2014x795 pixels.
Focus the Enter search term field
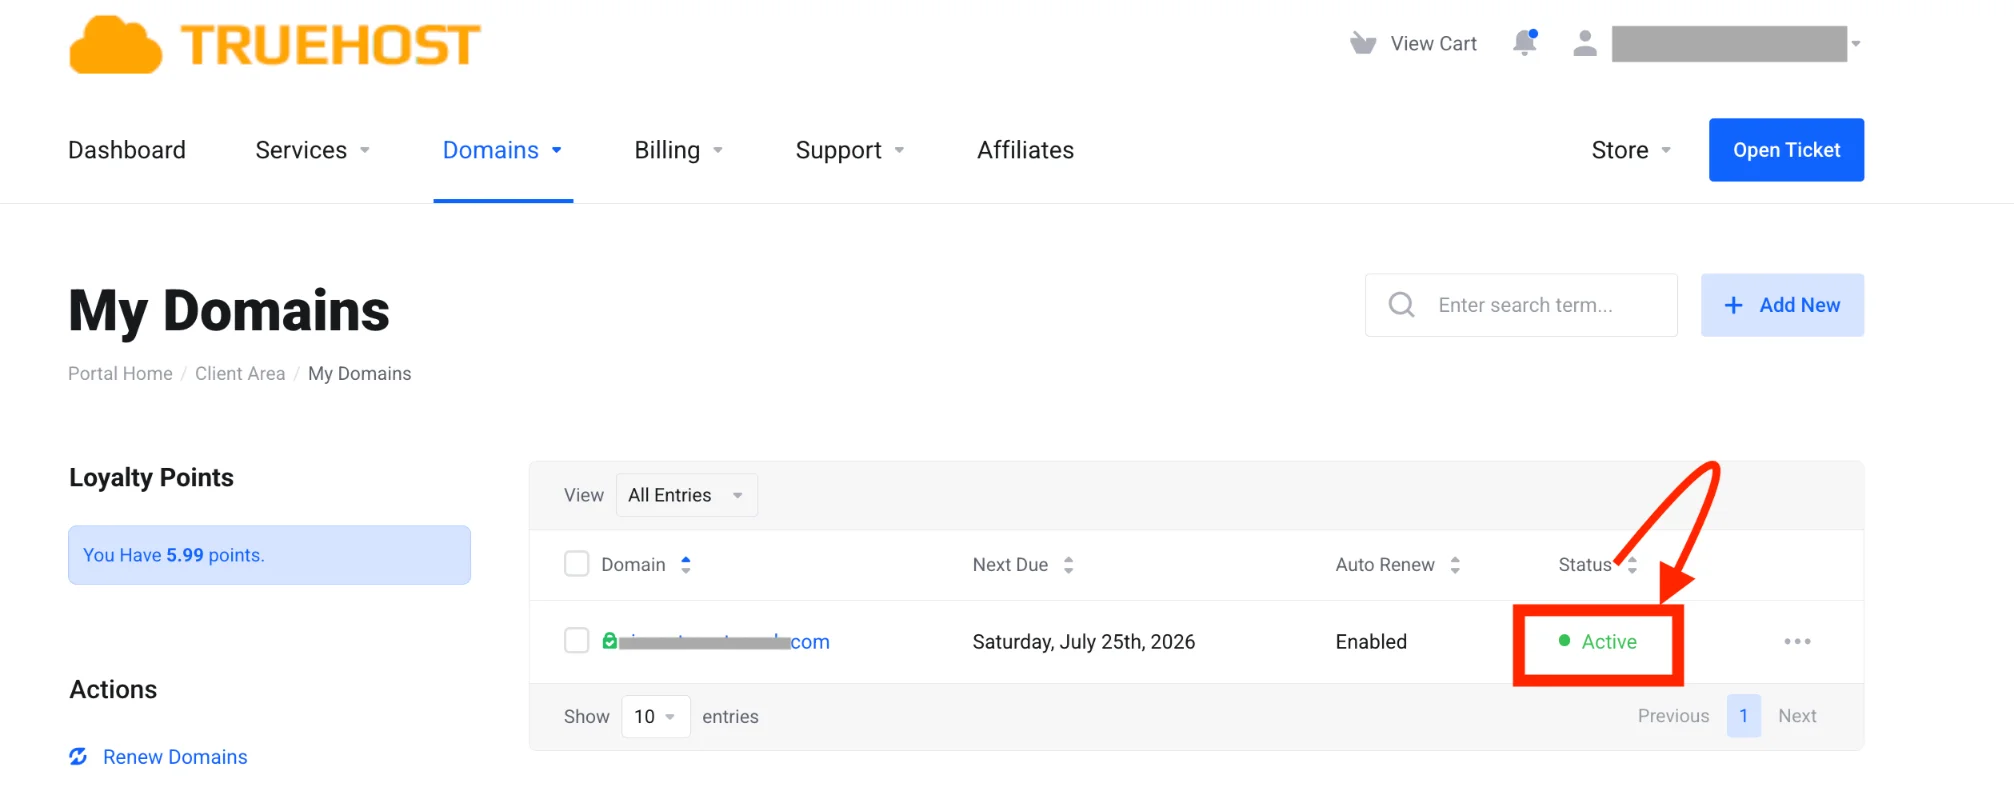pyautogui.click(x=1521, y=305)
